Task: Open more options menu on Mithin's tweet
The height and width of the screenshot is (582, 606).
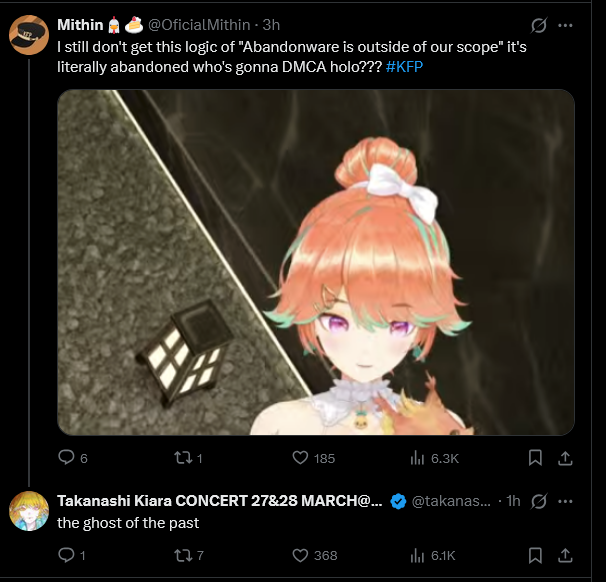Action: click(x=565, y=26)
